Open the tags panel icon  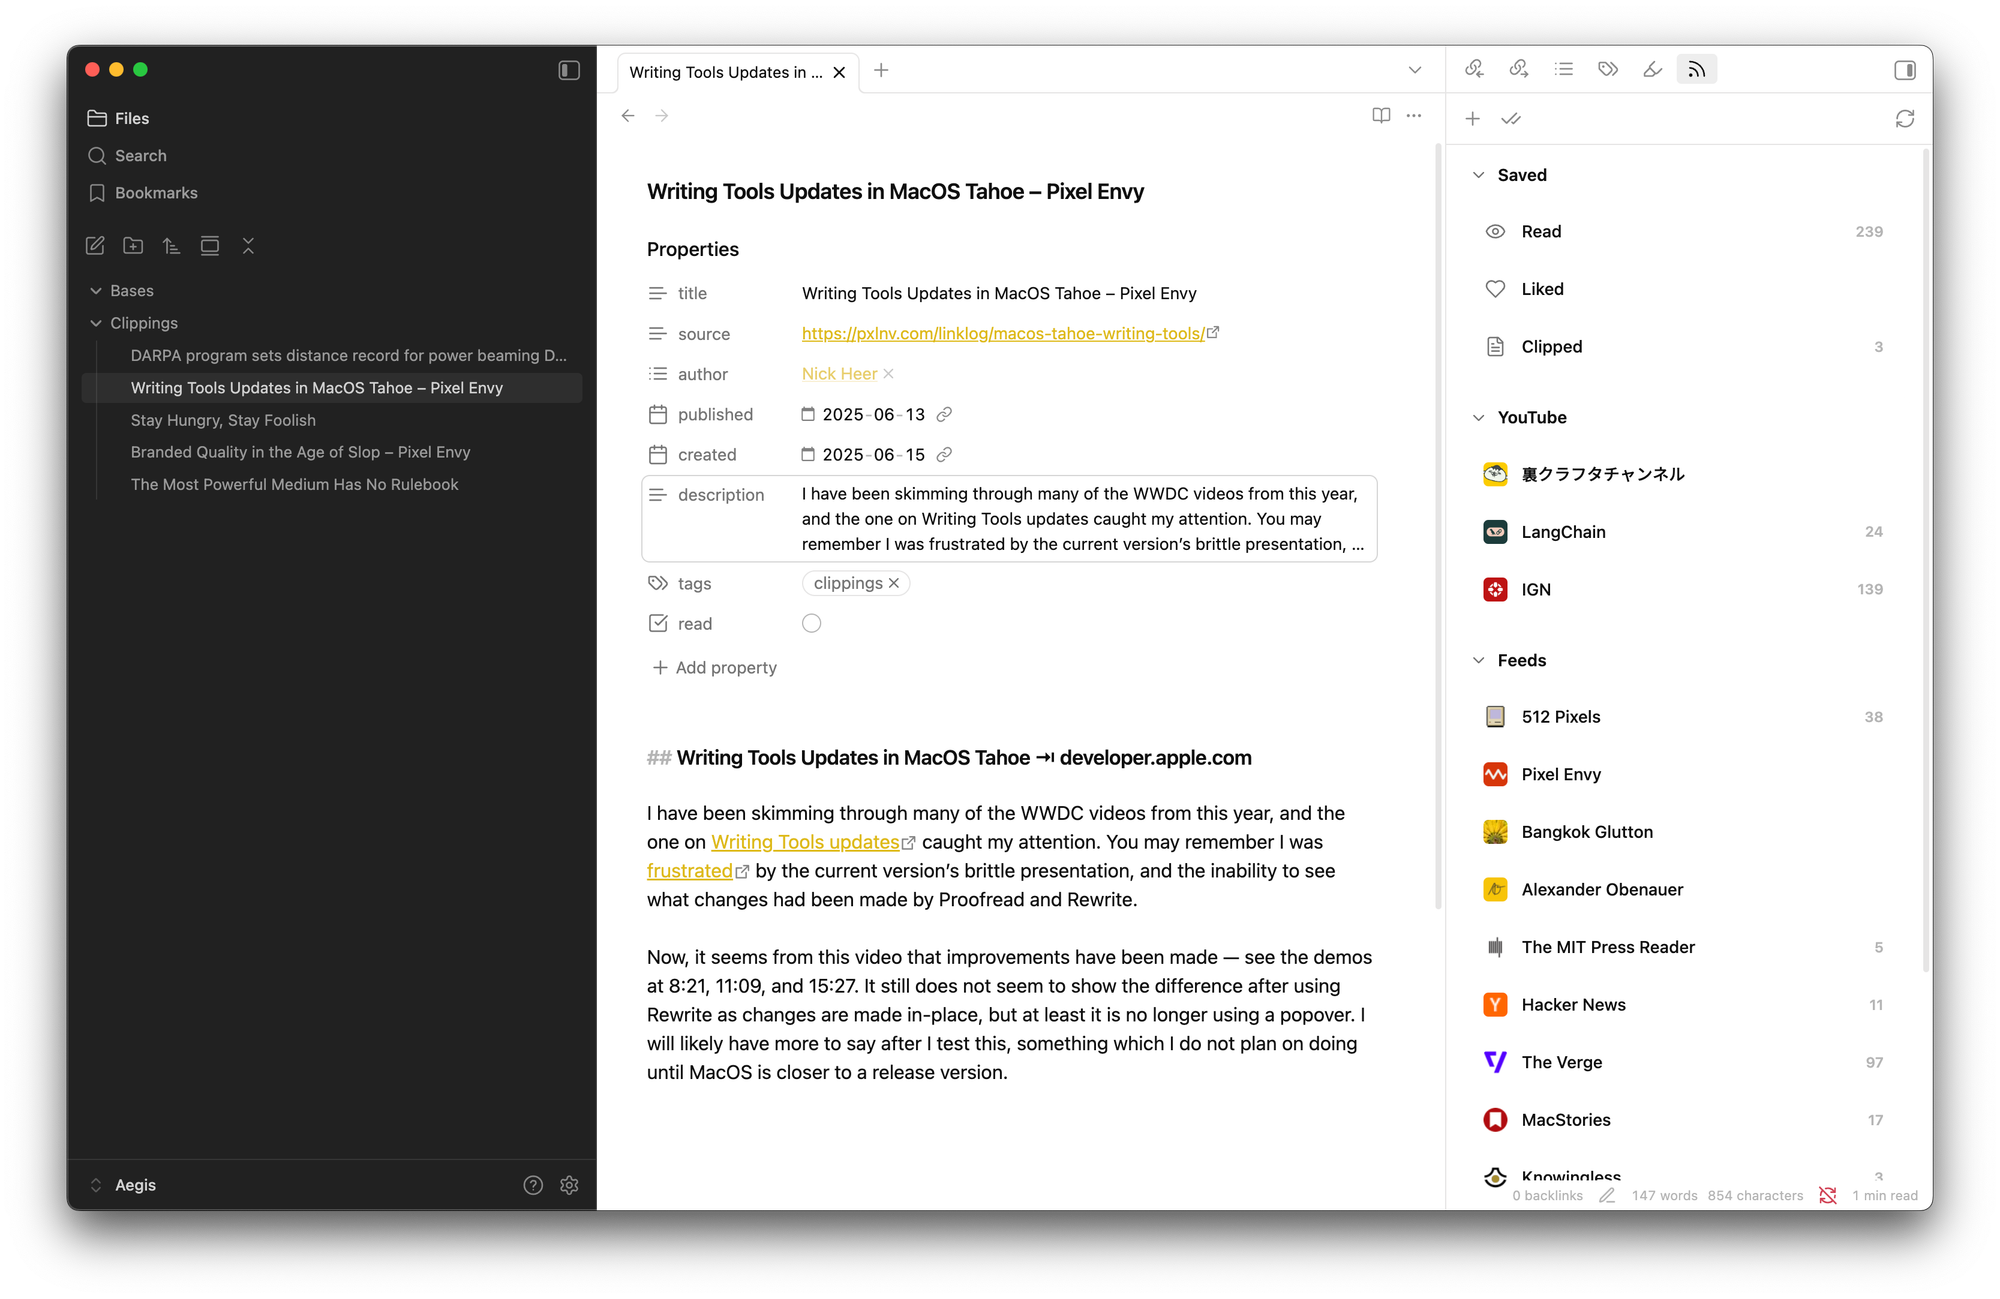(1608, 70)
